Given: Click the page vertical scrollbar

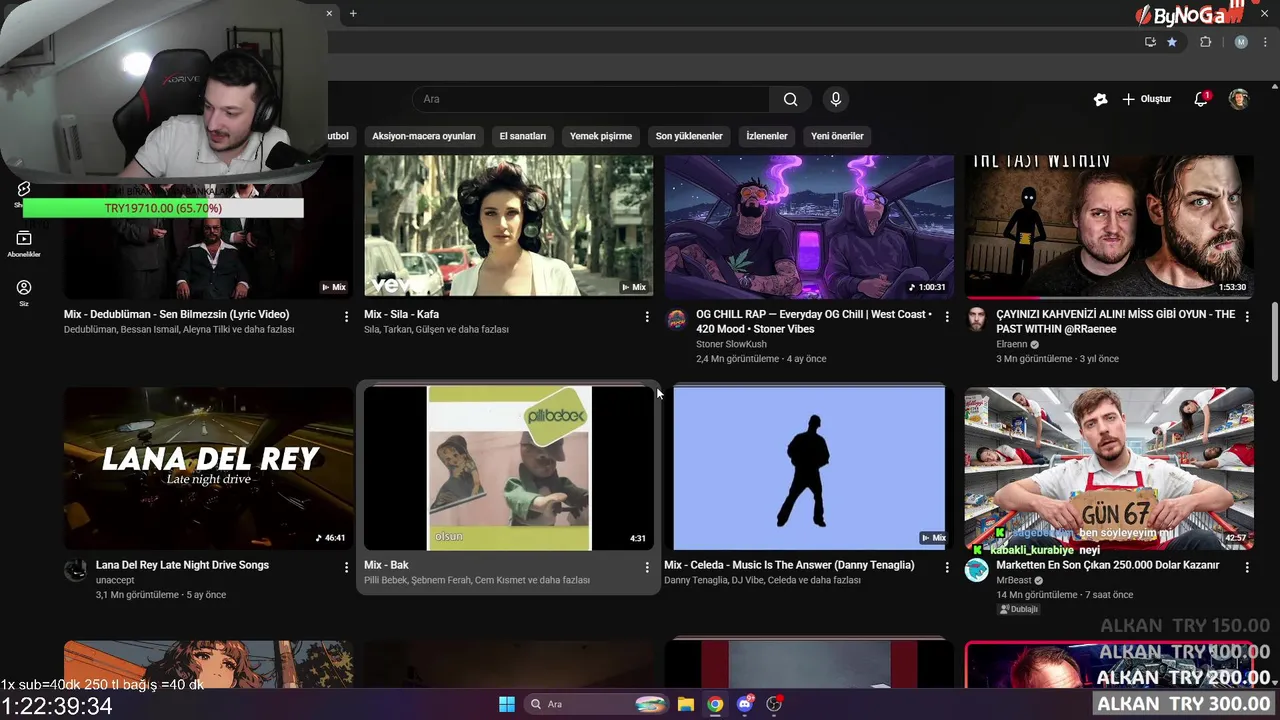Looking at the screenshot, I should pyautogui.click(x=1274, y=340).
